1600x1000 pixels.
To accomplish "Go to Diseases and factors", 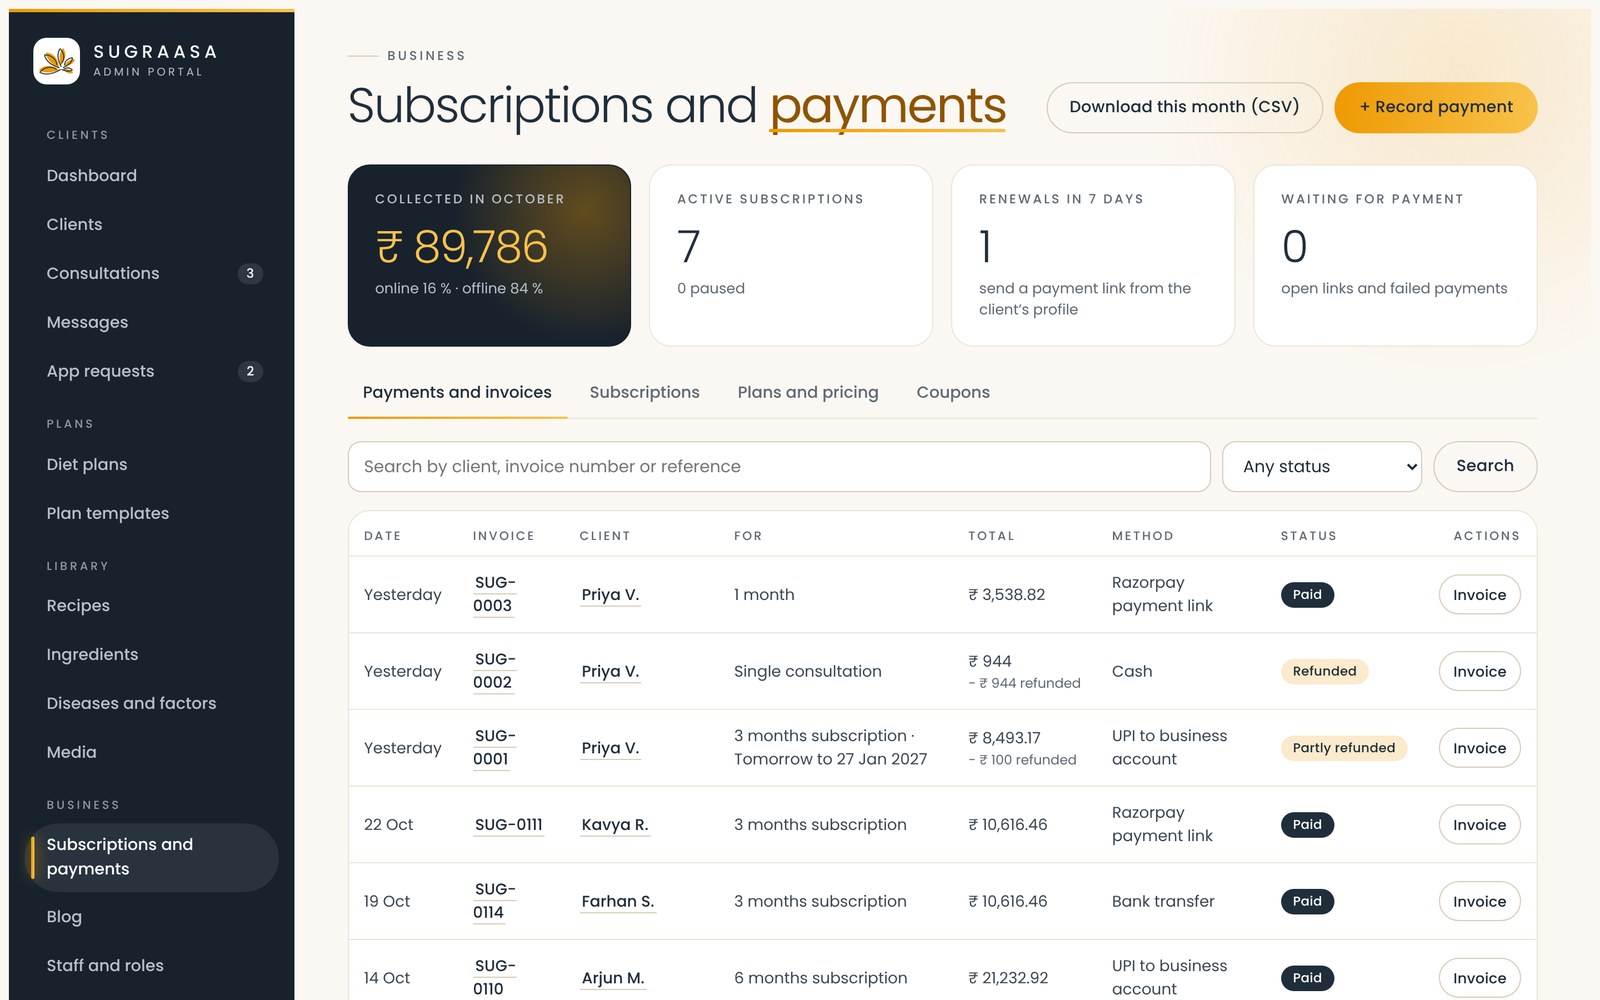I will pyautogui.click(x=151, y=703).
